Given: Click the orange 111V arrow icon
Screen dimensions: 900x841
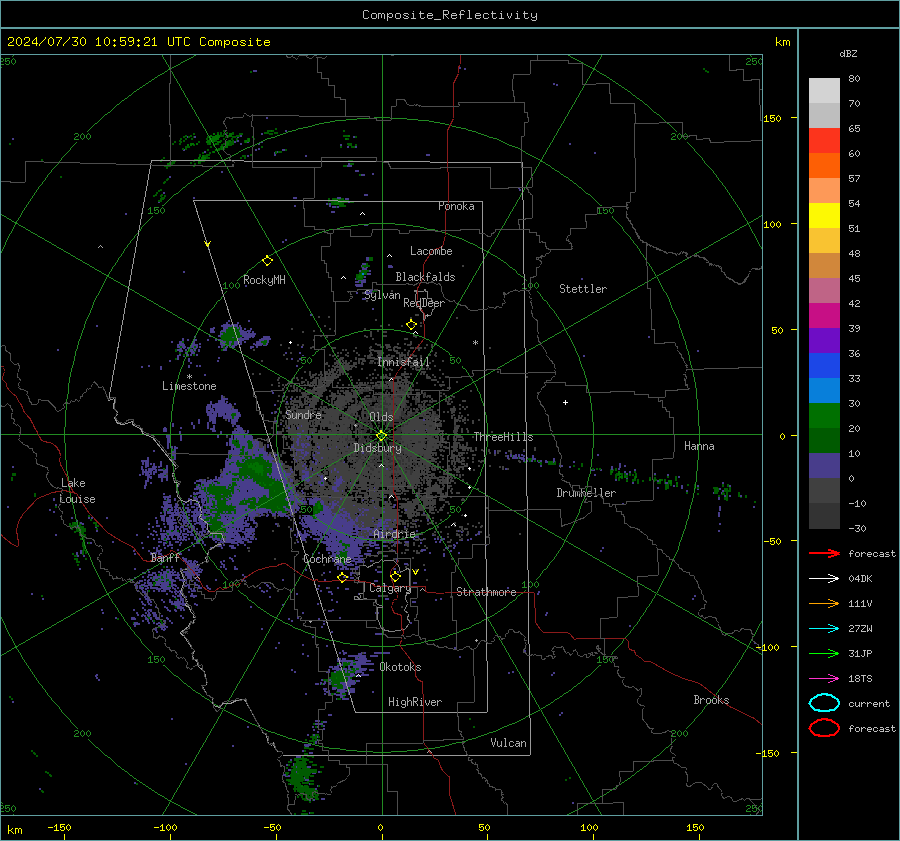Looking at the screenshot, I should 824,603.
